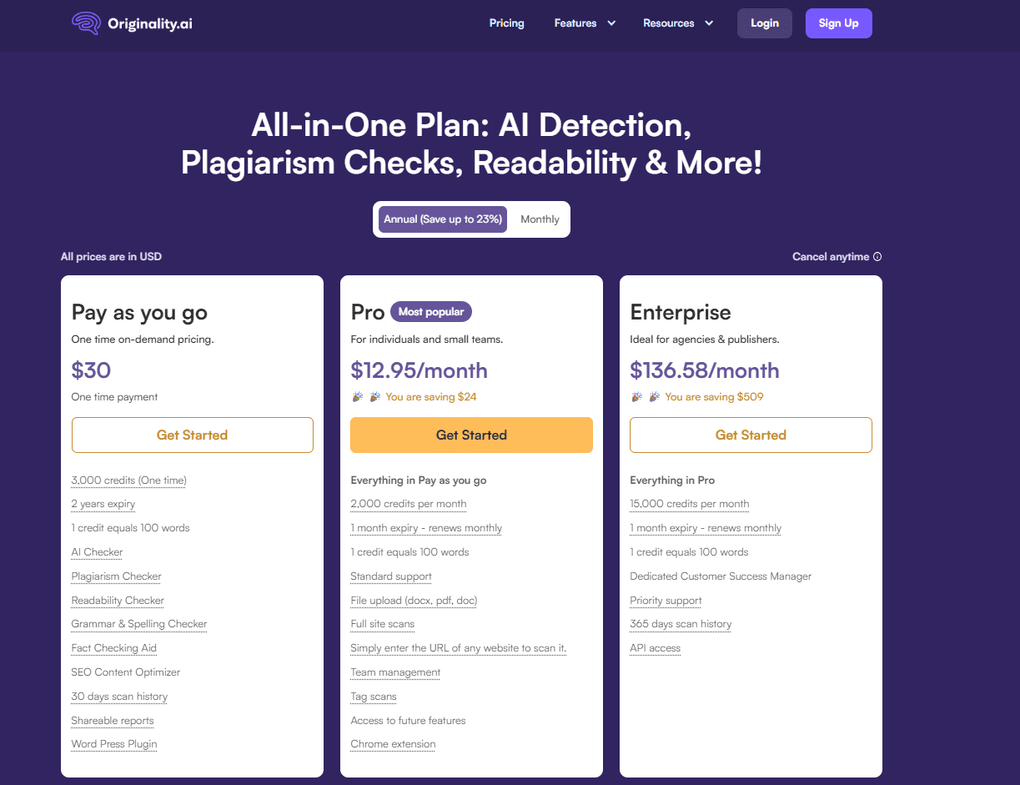
Task: Click the 3,000 credits (One time) link
Action: (x=128, y=480)
